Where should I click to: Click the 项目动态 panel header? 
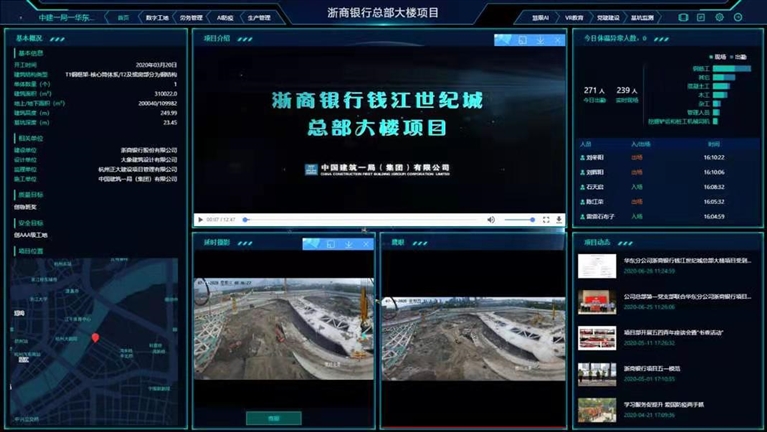coord(597,242)
